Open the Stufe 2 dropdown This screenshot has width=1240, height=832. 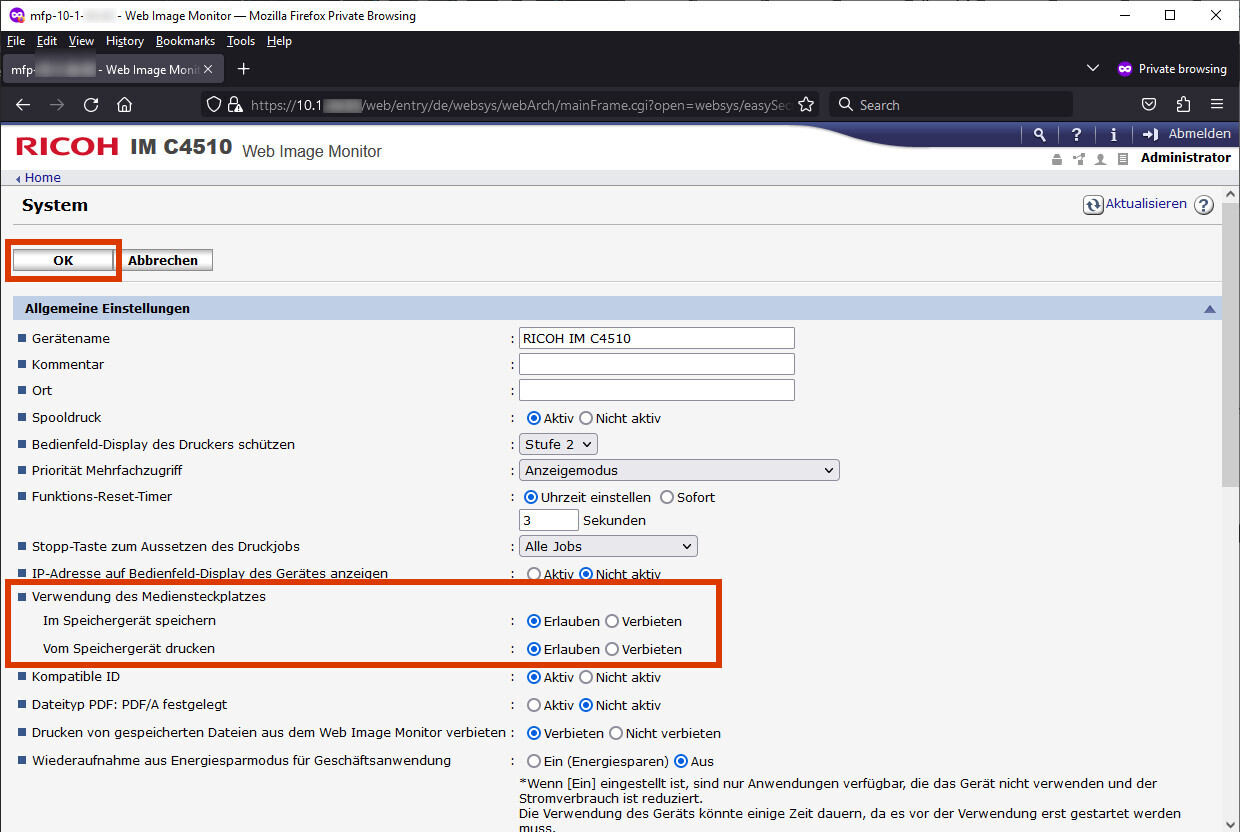pyautogui.click(x=558, y=444)
